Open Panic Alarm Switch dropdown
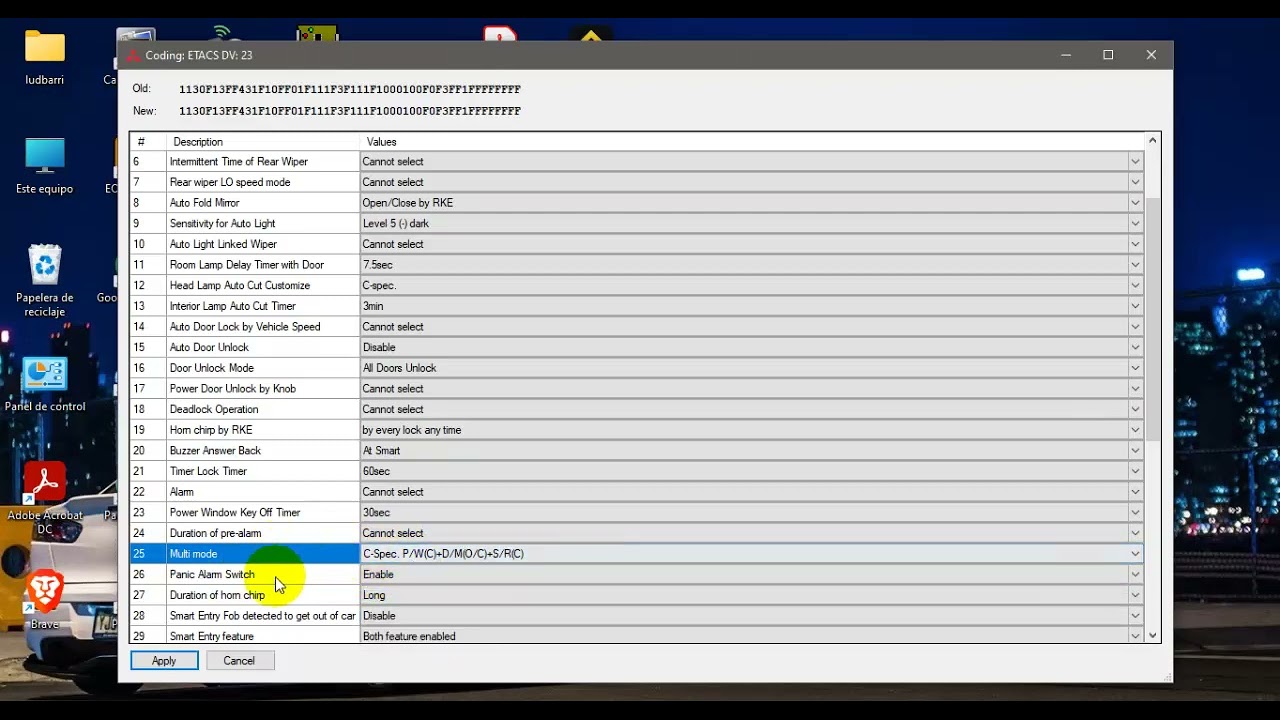The image size is (1280, 720). pos(1135,575)
